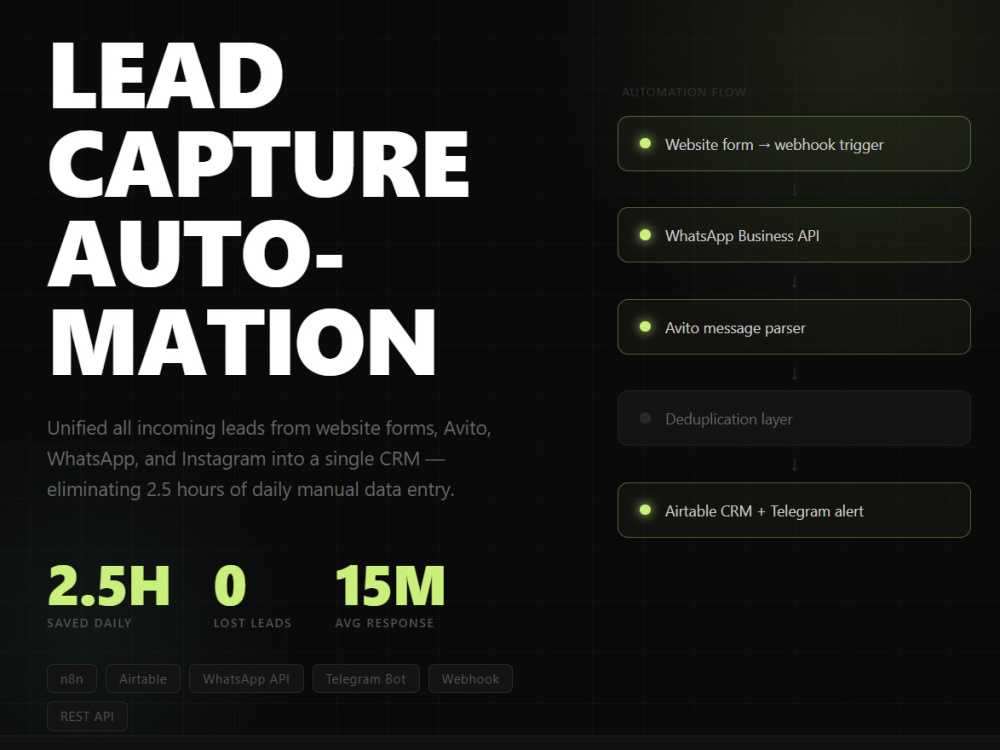Click the AVG RESPONSE label
This screenshot has width=1000, height=750.
pos(385,623)
